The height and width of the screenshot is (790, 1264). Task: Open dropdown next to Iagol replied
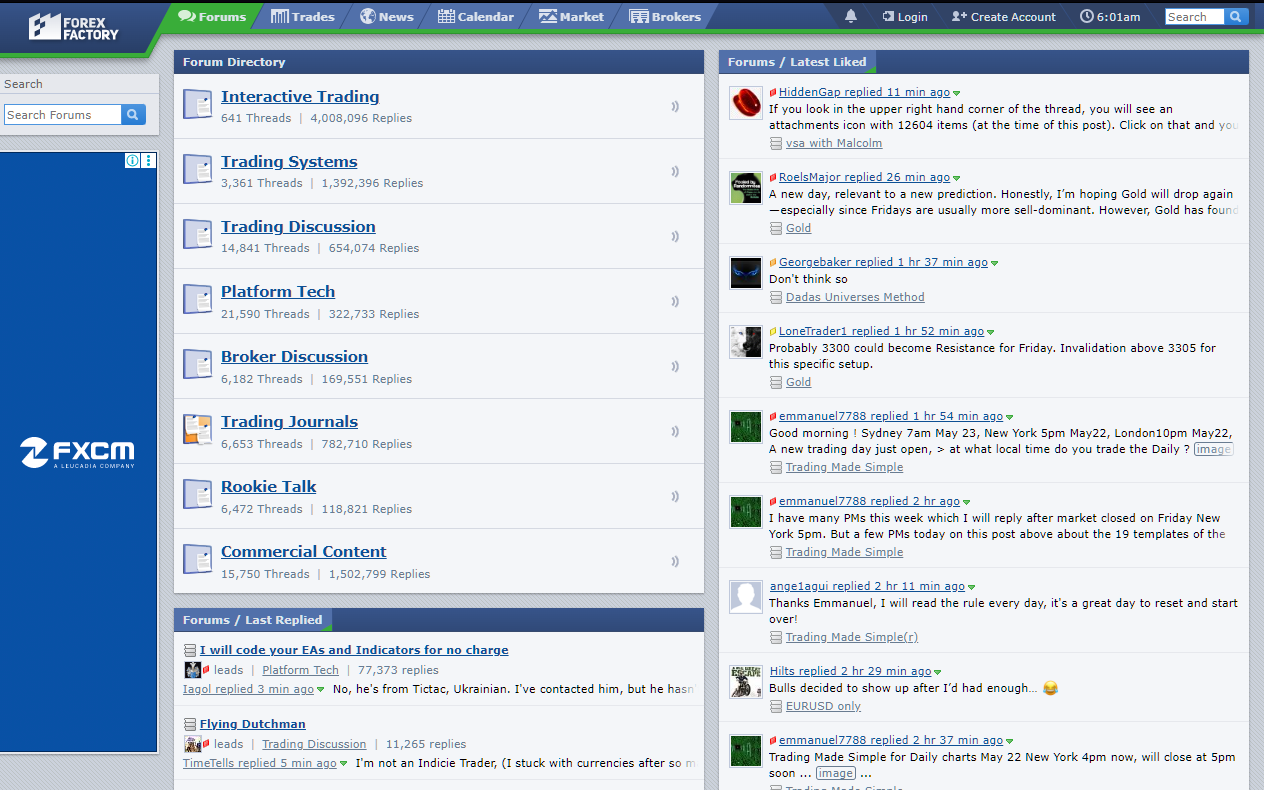321,690
